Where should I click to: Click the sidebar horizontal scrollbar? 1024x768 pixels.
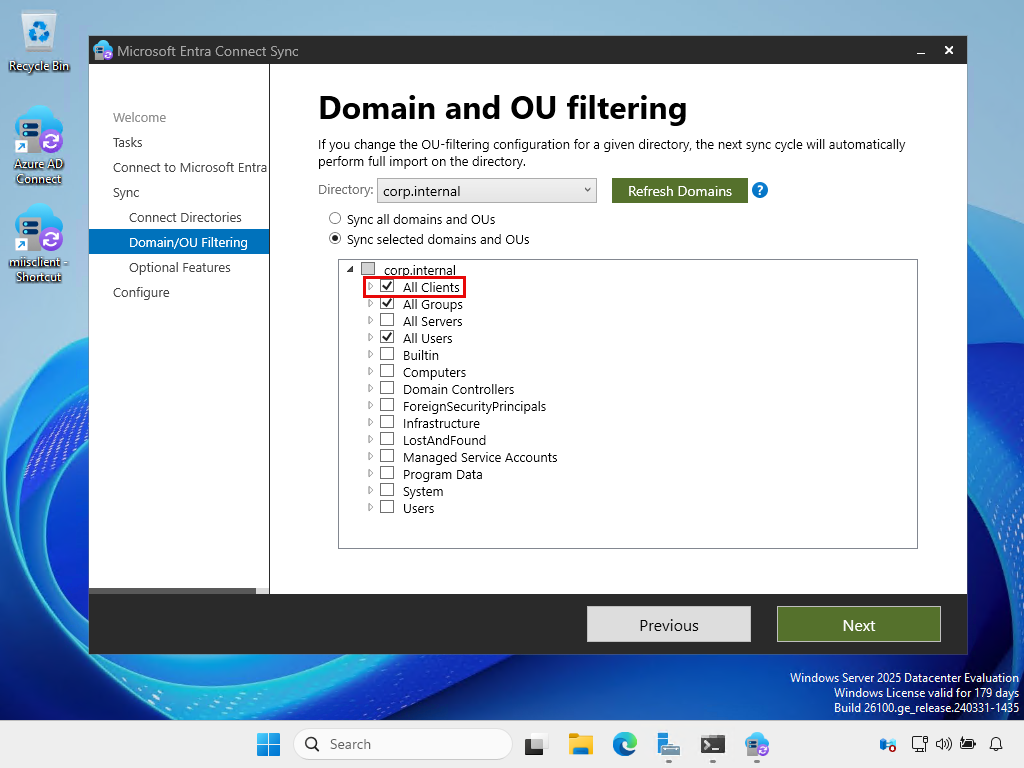coord(172,591)
